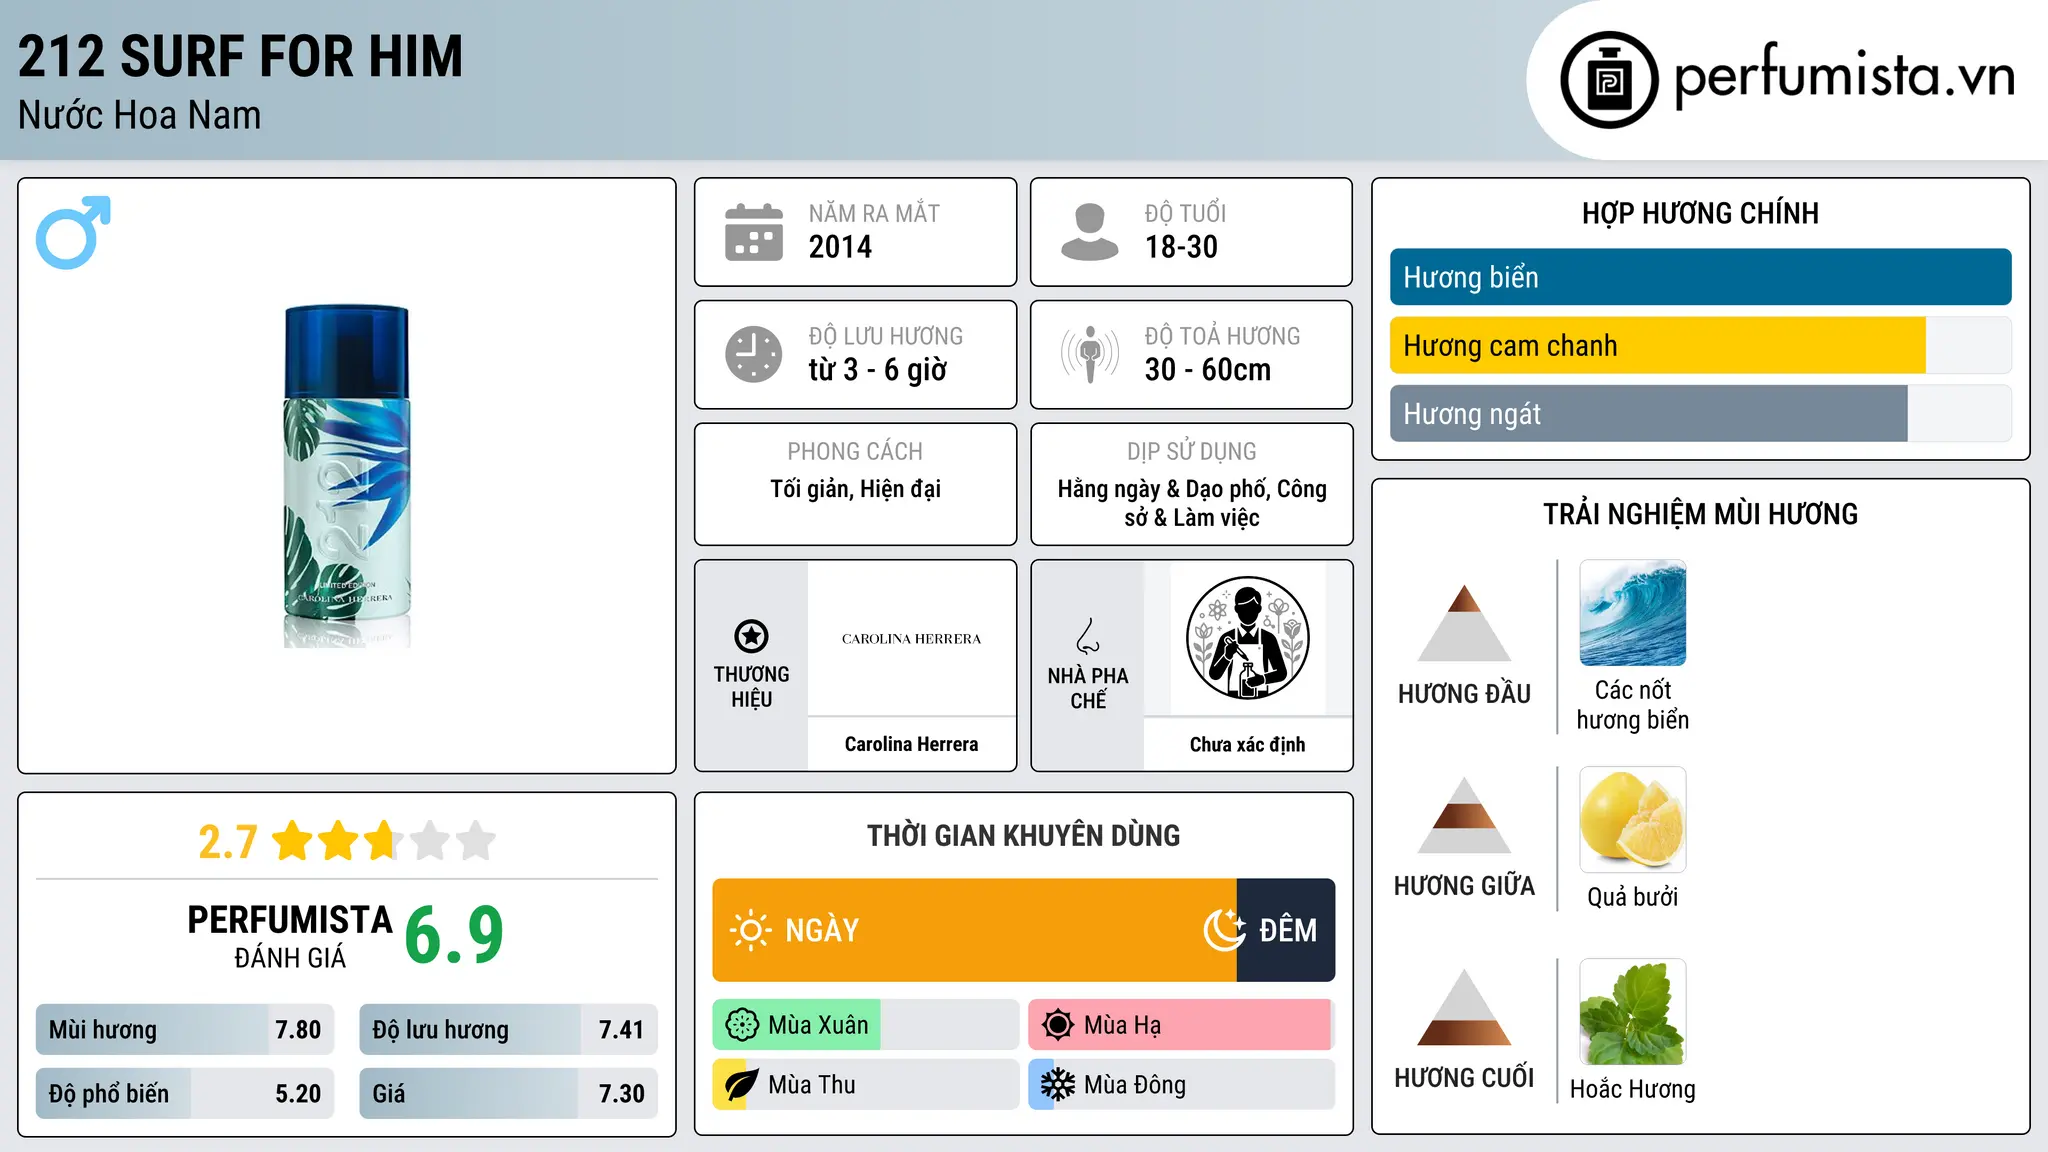Click the Carolina Herrera brand name label
Image resolution: width=2048 pixels, height=1152 pixels.
point(911,744)
